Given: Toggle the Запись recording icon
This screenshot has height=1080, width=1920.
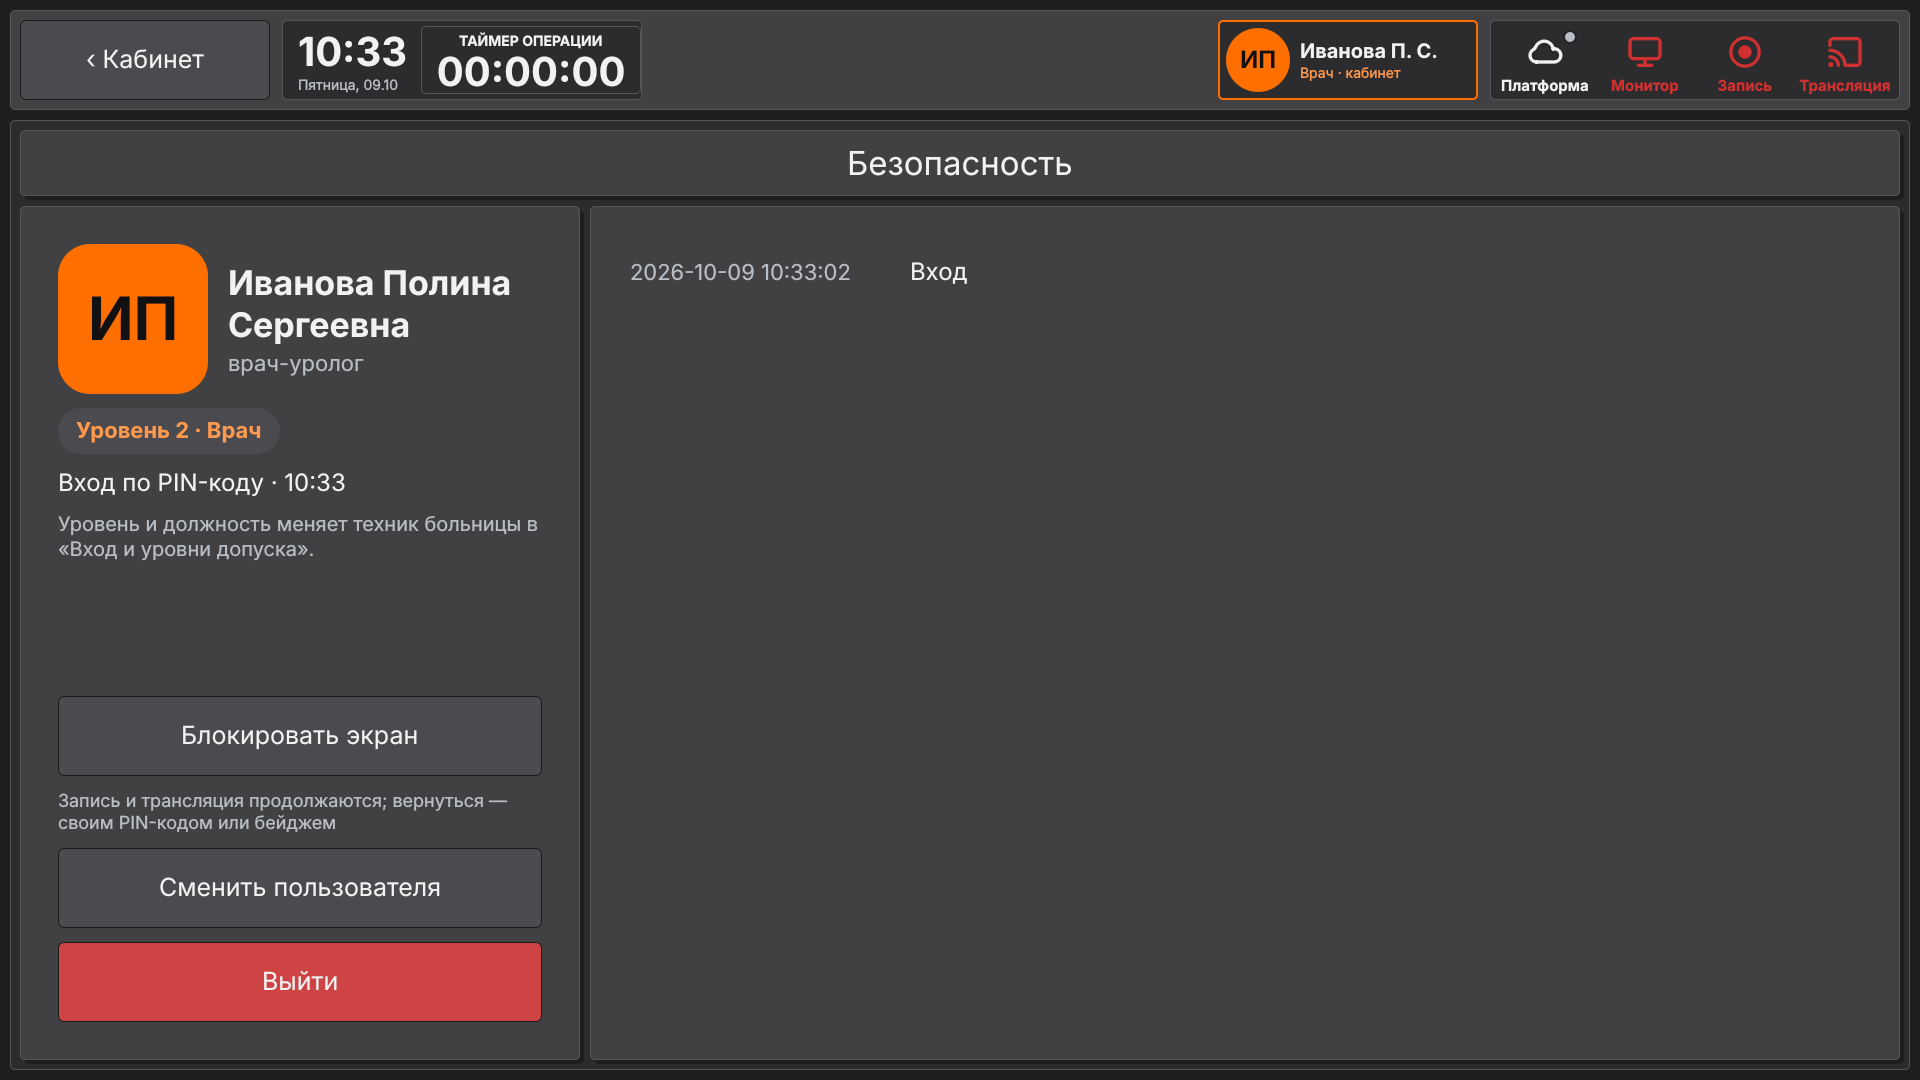Looking at the screenshot, I should tap(1744, 62).
